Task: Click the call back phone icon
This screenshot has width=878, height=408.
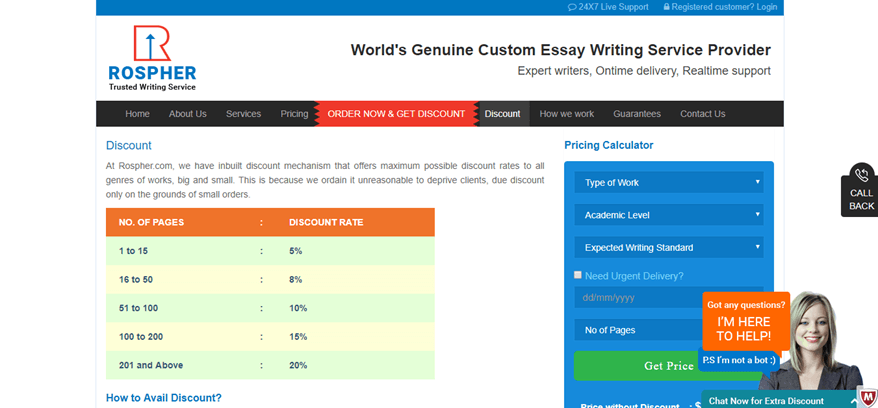Action: pyautogui.click(x=862, y=175)
